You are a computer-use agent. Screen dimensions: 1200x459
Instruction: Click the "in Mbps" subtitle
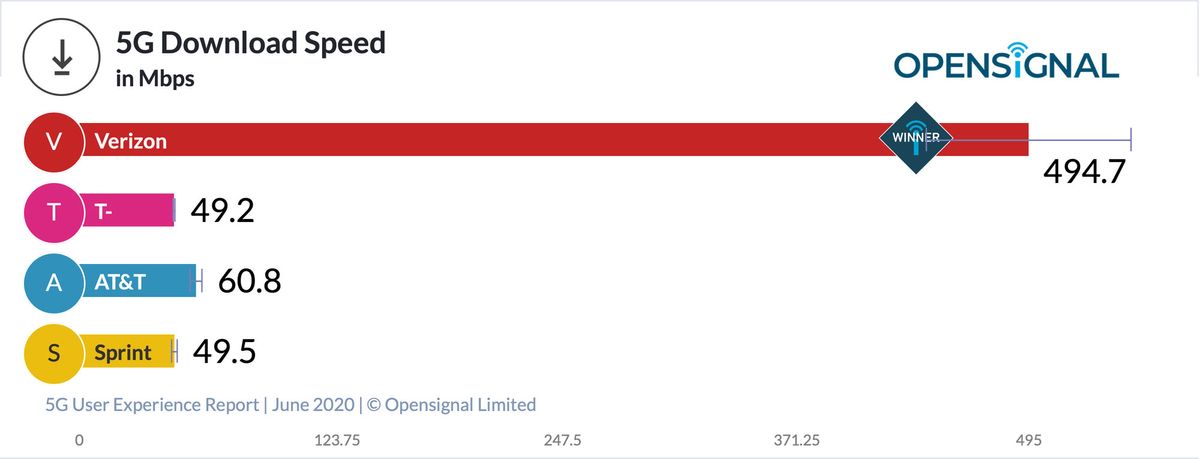coord(155,79)
